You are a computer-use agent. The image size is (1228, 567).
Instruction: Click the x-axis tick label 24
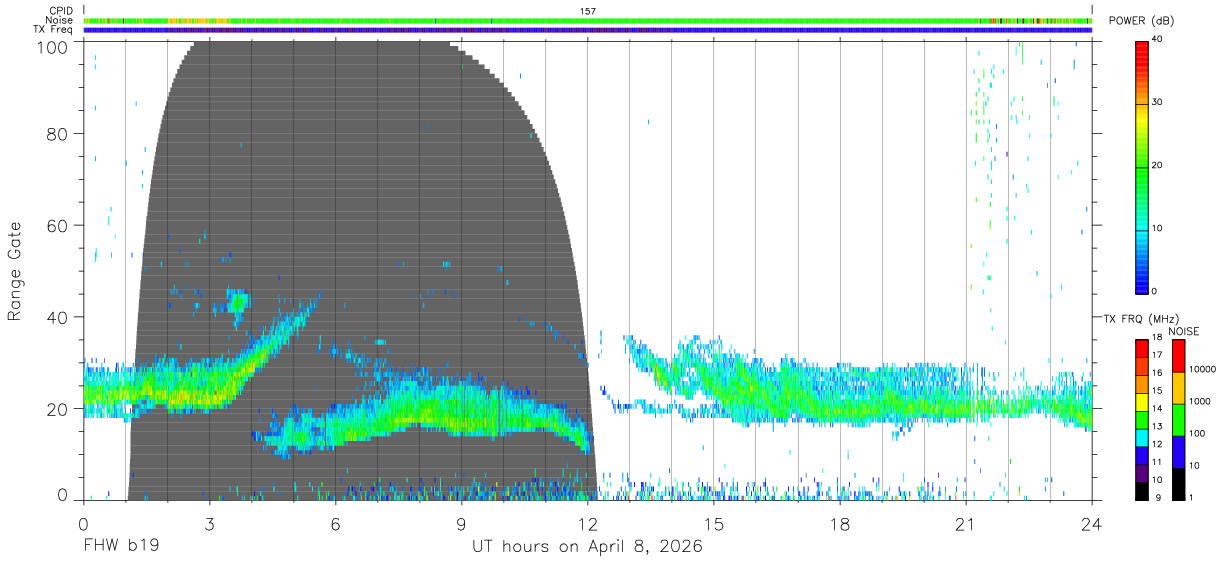(1092, 524)
